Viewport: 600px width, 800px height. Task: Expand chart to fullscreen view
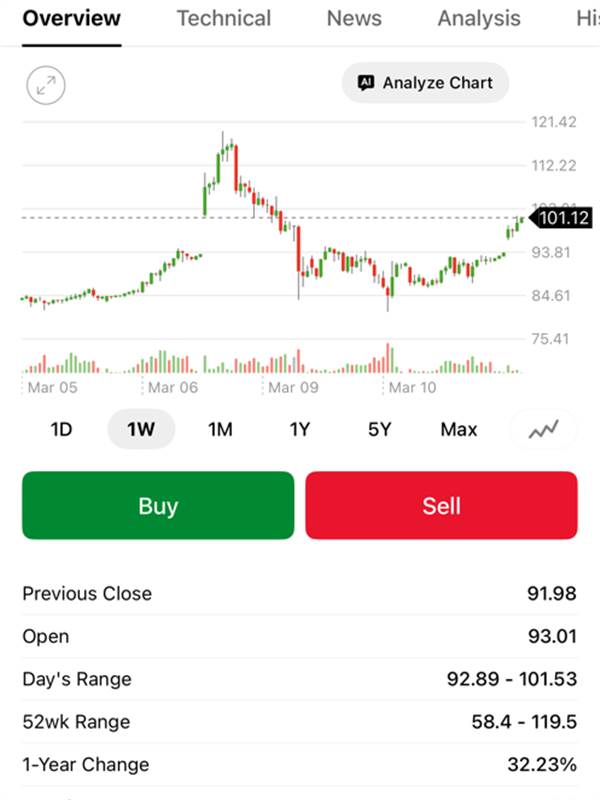(45, 86)
